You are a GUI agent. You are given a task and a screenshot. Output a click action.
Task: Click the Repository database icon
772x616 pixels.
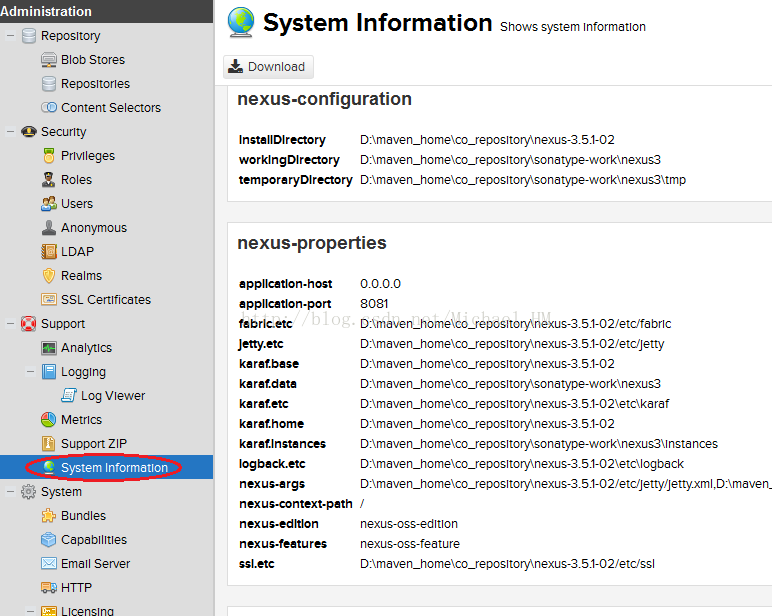(x=29, y=36)
